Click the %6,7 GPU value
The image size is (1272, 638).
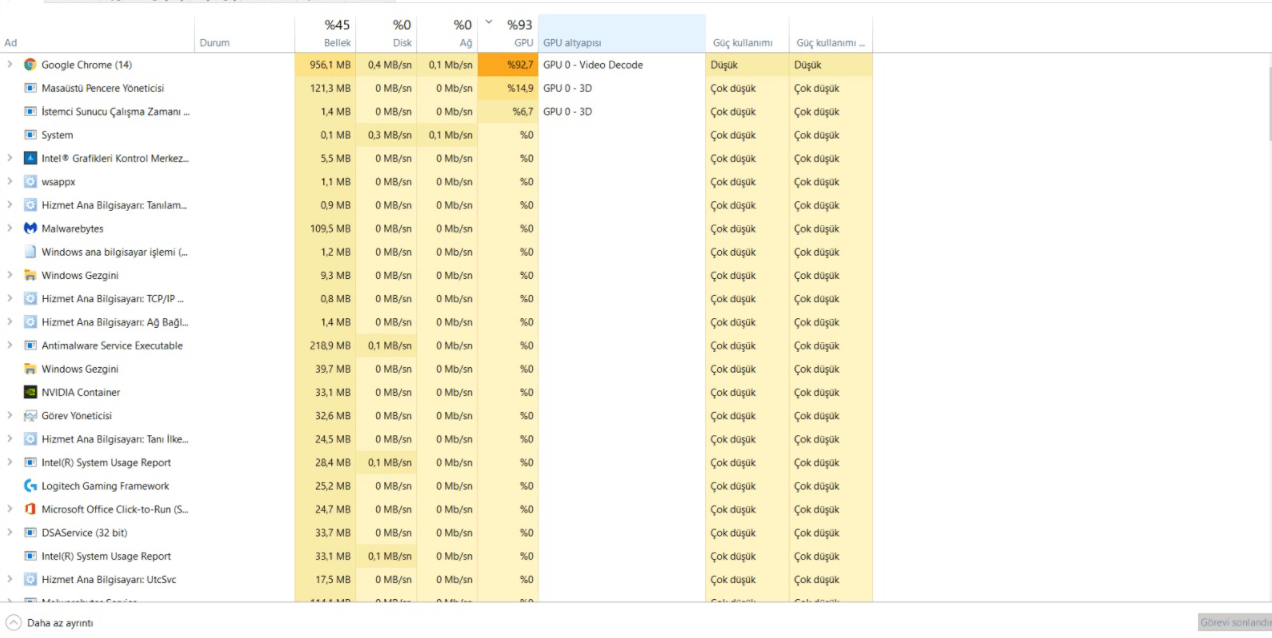point(523,112)
